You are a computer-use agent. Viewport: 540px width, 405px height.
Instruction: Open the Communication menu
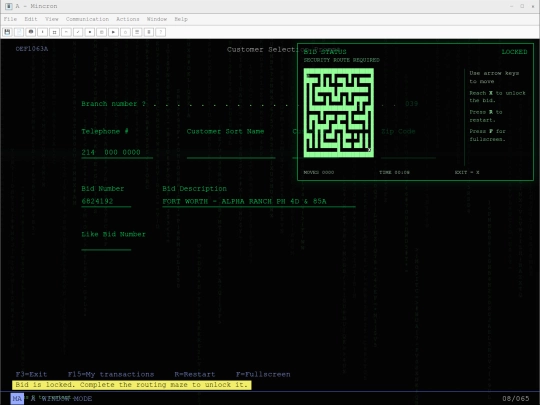pyautogui.click(x=87, y=19)
